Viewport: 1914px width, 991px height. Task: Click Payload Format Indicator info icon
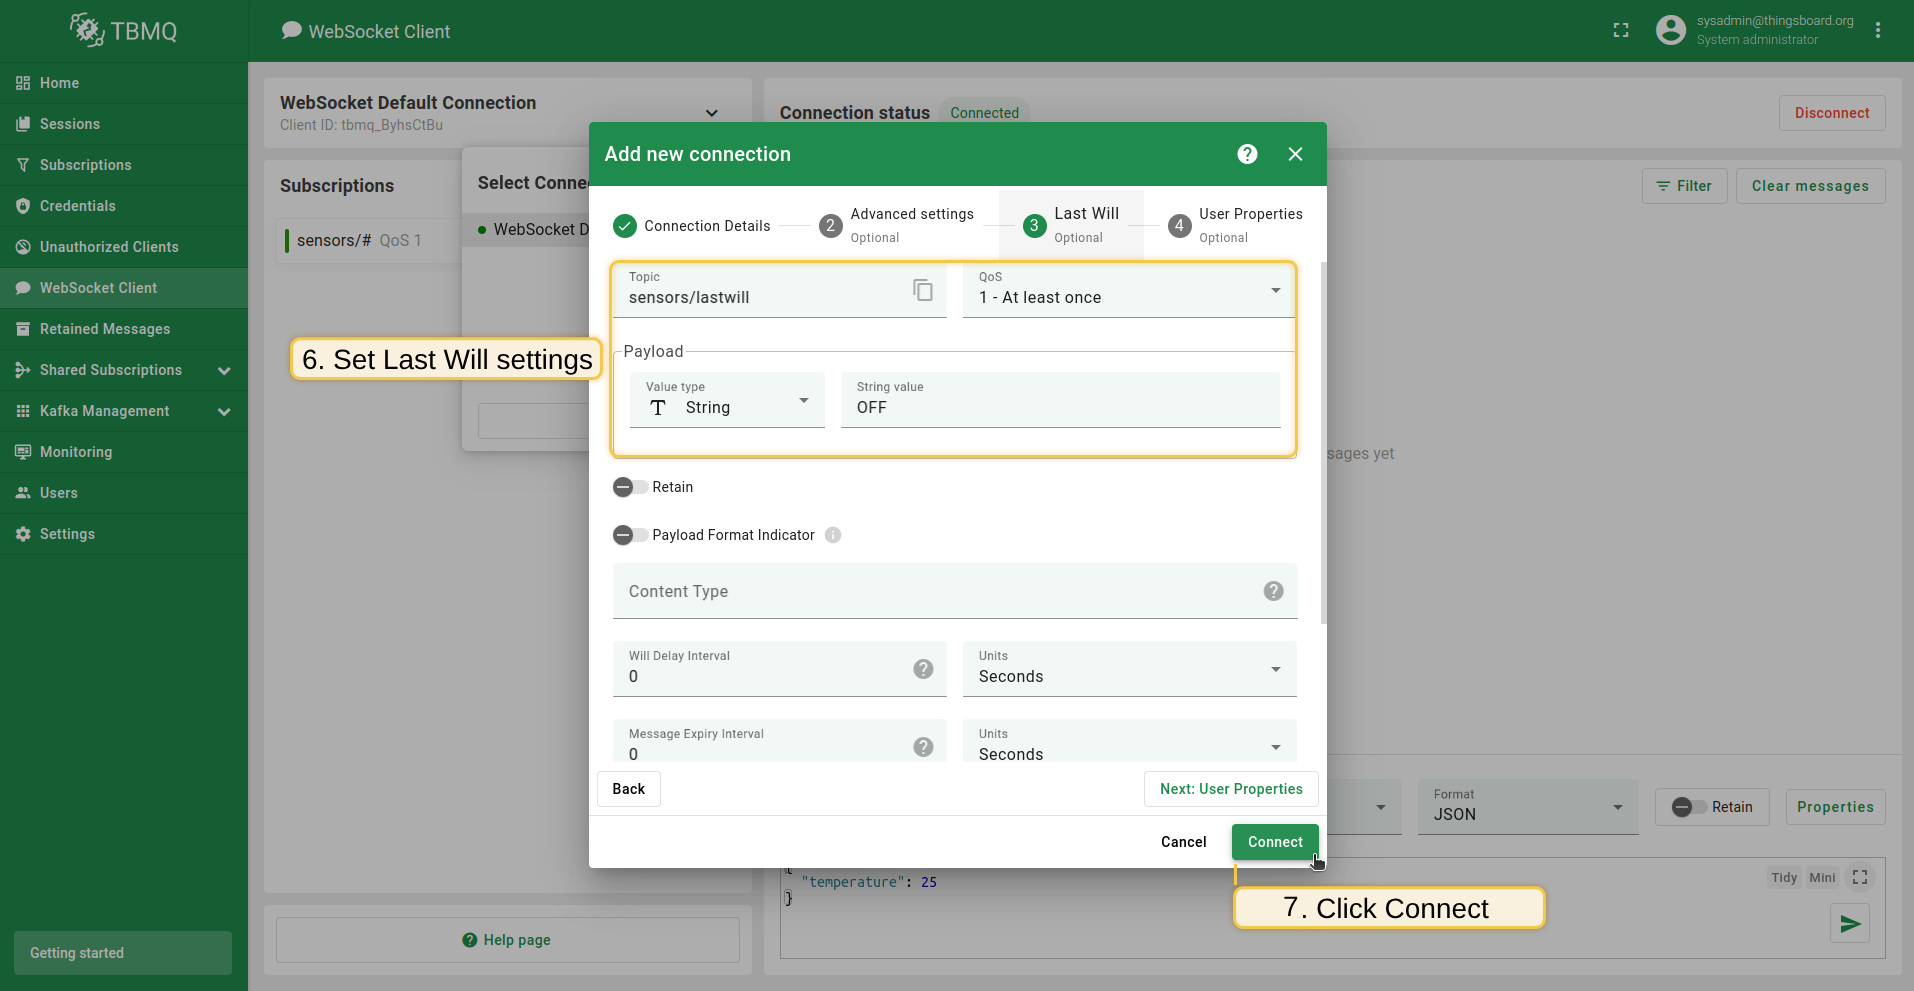[x=833, y=535]
